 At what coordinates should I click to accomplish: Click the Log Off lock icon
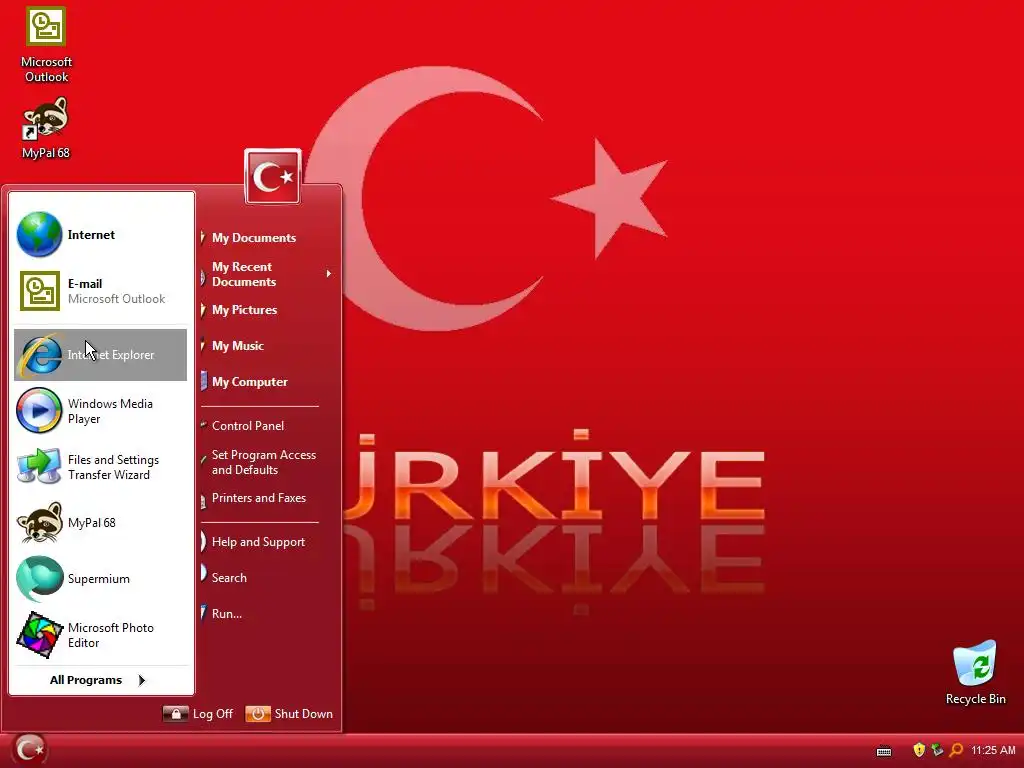(175, 714)
